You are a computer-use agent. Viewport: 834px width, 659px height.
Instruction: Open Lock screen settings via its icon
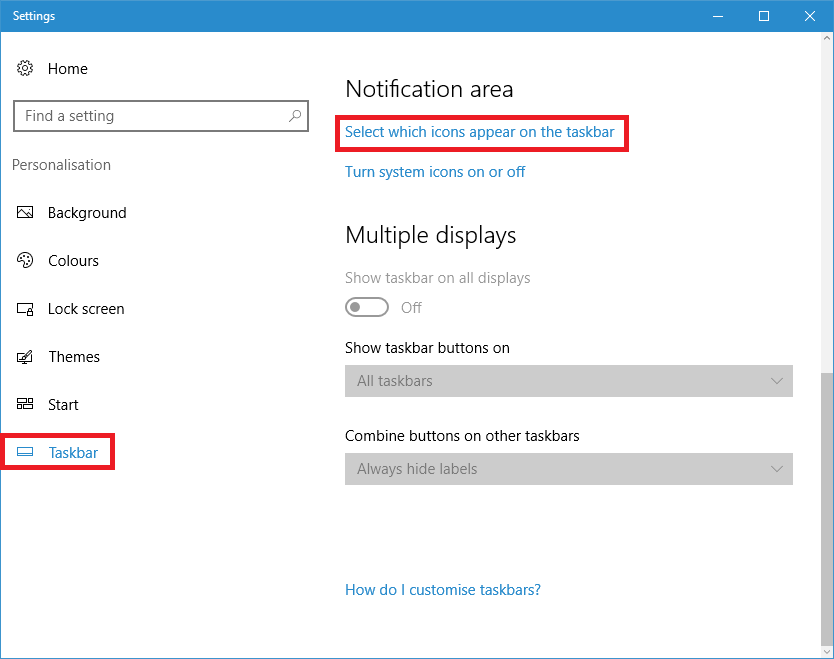pyautogui.click(x=25, y=308)
